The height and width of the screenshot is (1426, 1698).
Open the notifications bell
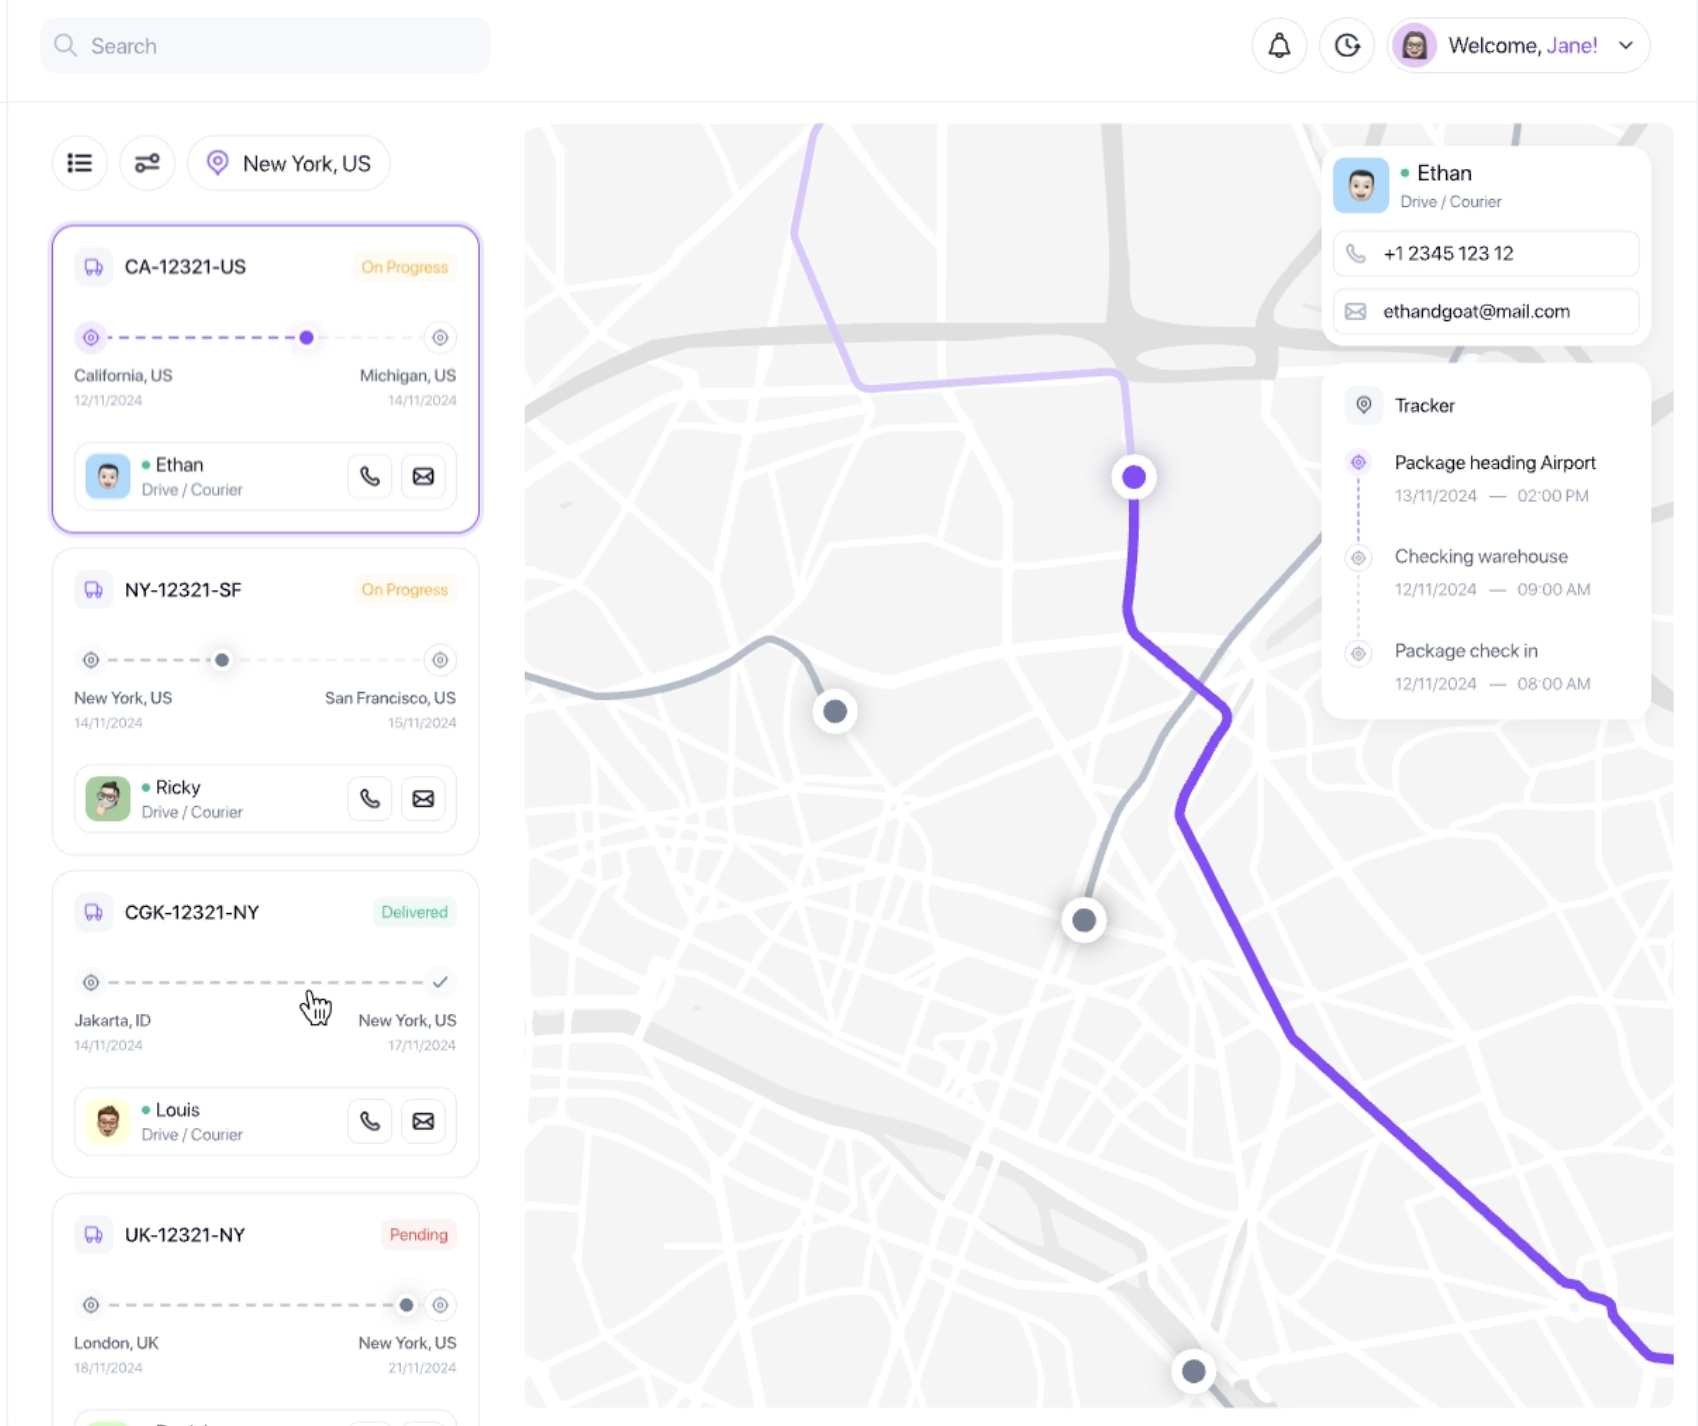(x=1279, y=46)
